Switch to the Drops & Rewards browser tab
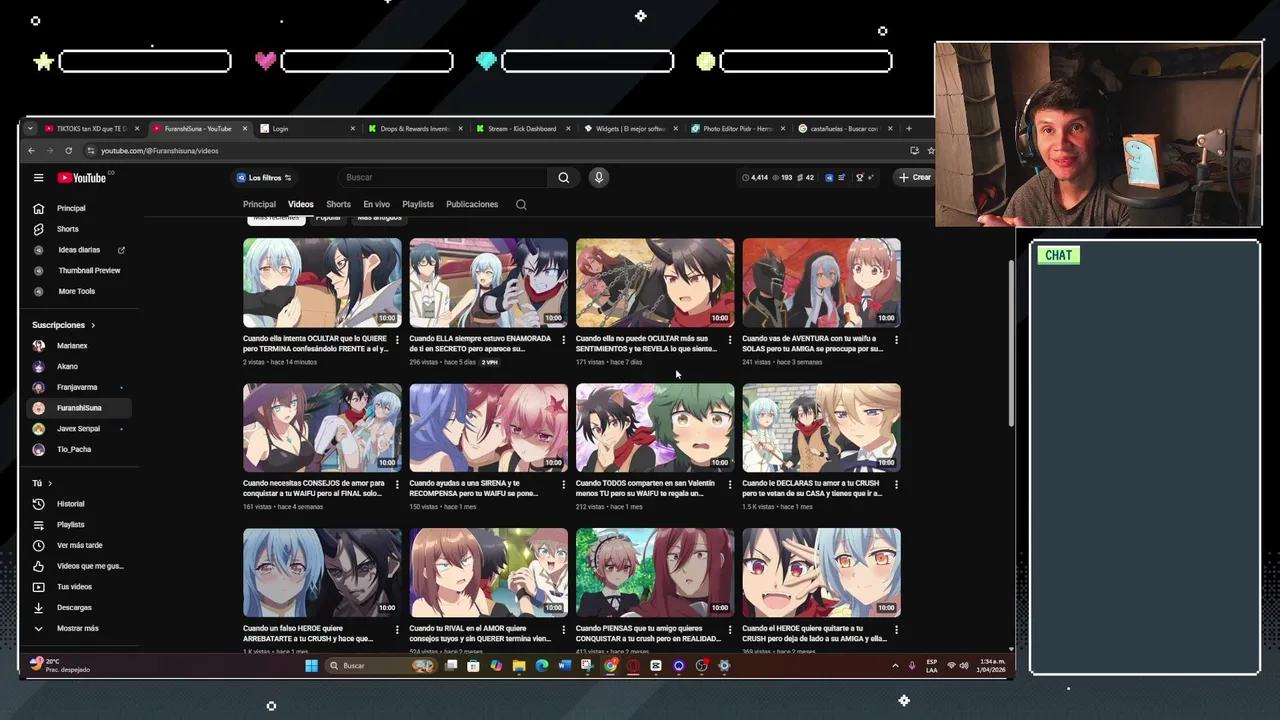This screenshot has width=1280, height=720. click(414, 128)
